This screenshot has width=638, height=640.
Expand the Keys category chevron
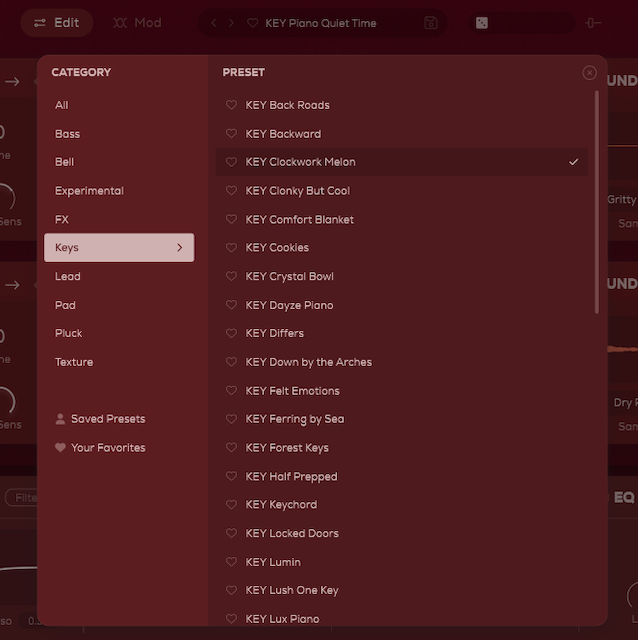180,248
